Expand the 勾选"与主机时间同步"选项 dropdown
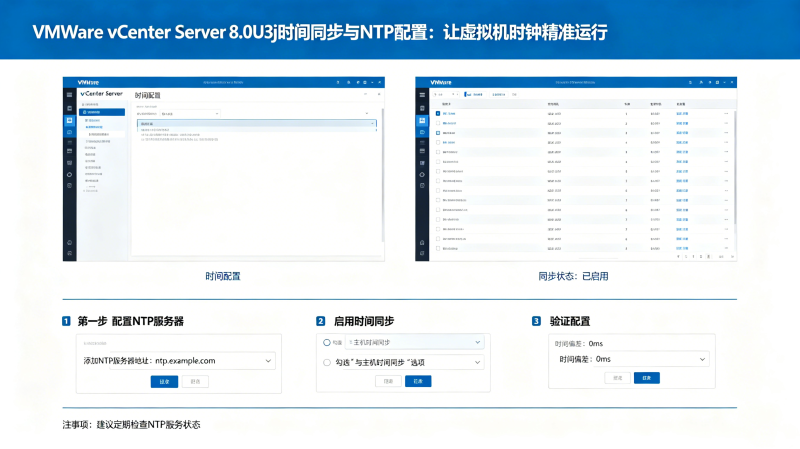Screen dimensions: 800x449 [408, 362]
